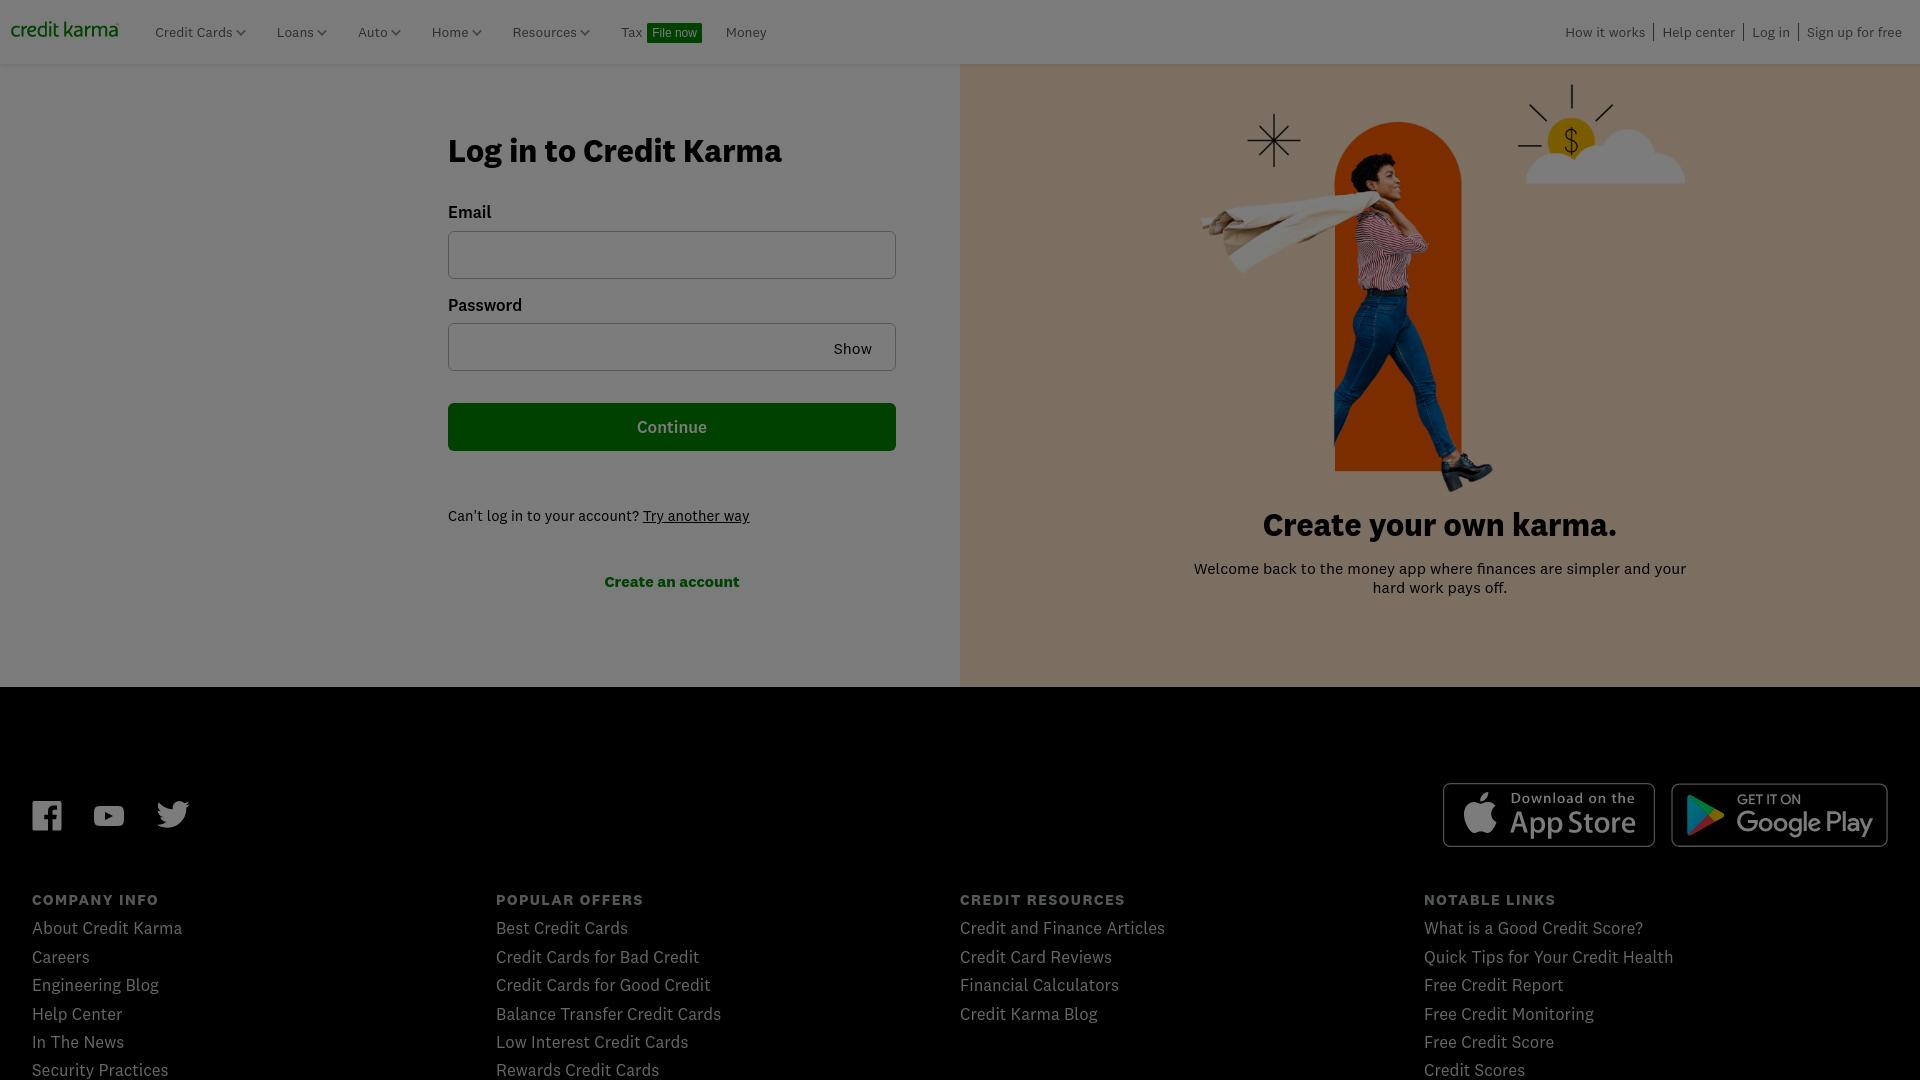The height and width of the screenshot is (1080, 1920).
Task: Tap the Download on the App Store badge
Action: click(1548, 815)
